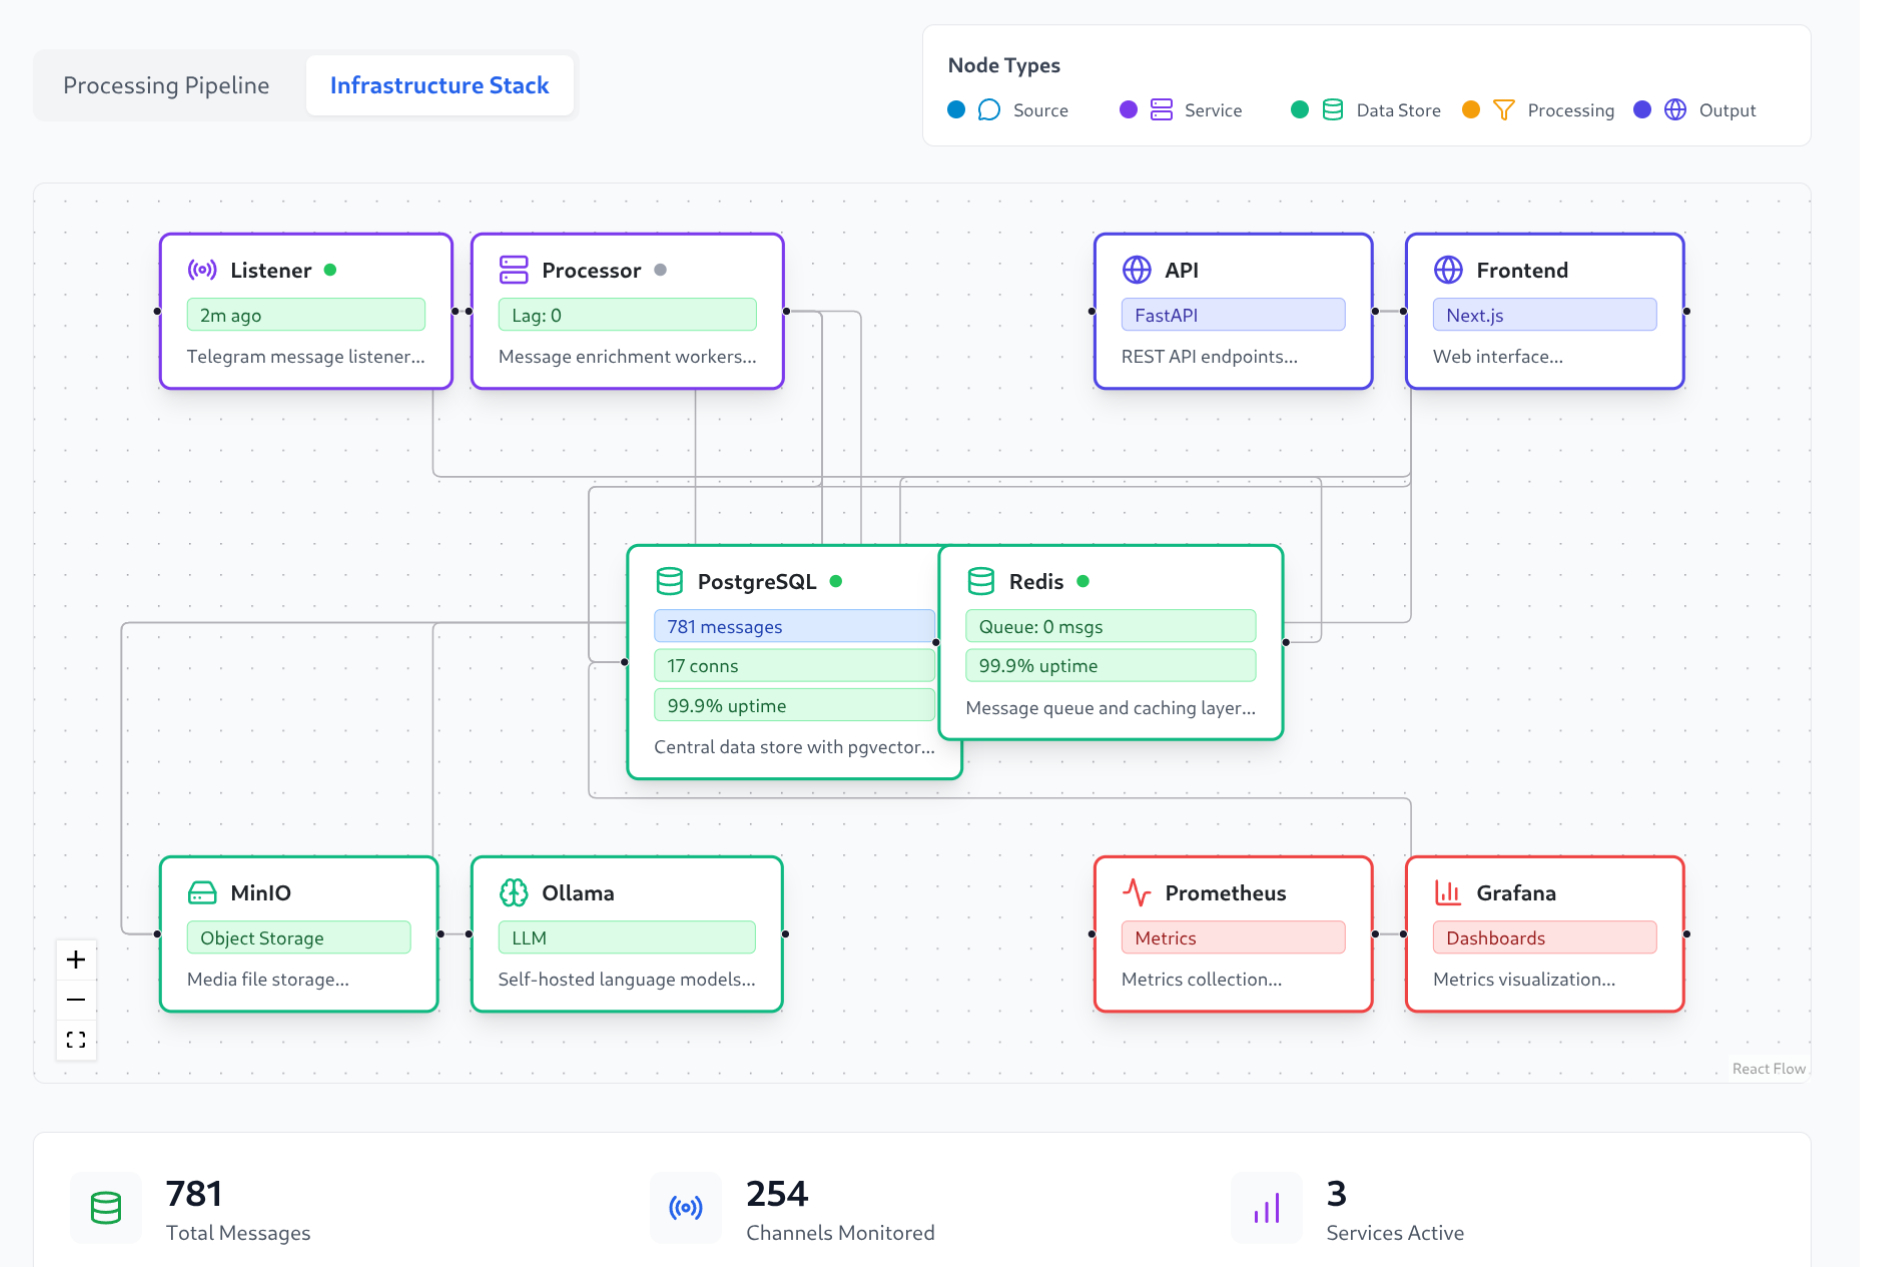Click the '781 messages' badge in PostgreSQL

(793, 627)
